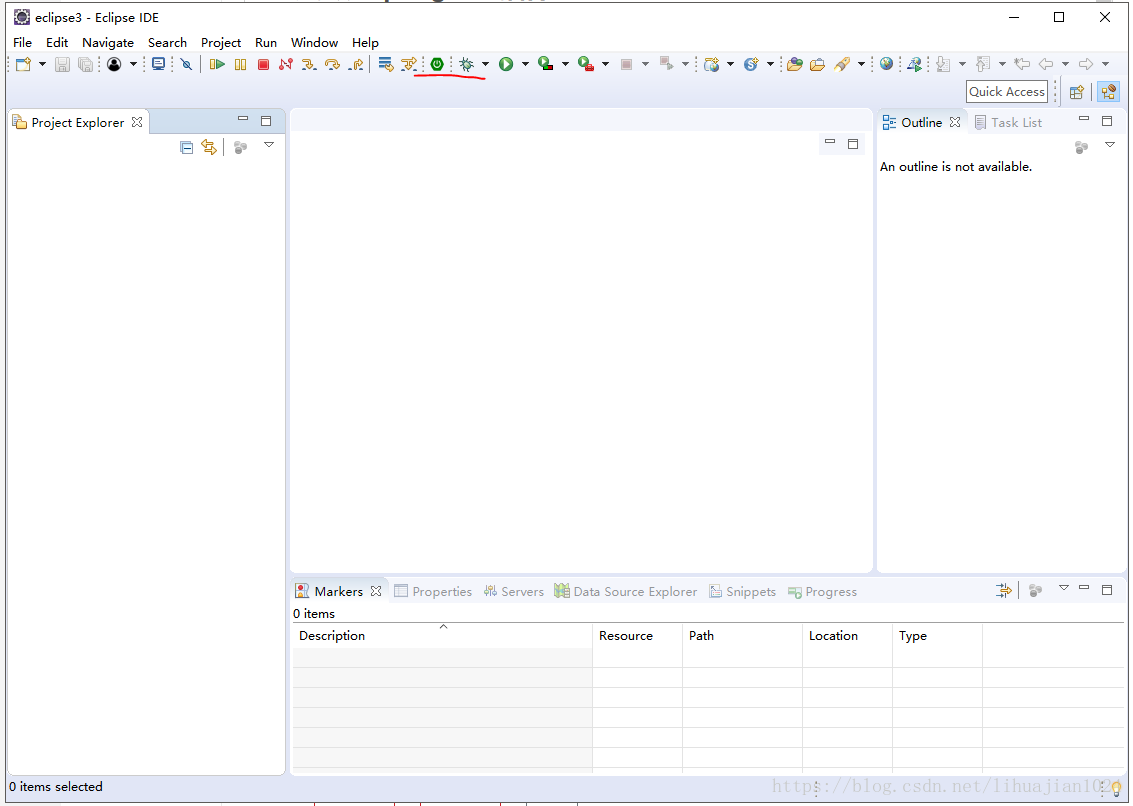
Task: Open the Project menu
Action: (x=221, y=43)
